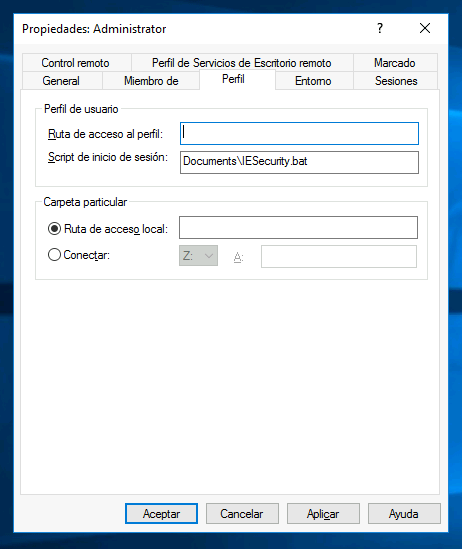Switch to the Control remoto tab
462x549 pixels.
(76, 63)
